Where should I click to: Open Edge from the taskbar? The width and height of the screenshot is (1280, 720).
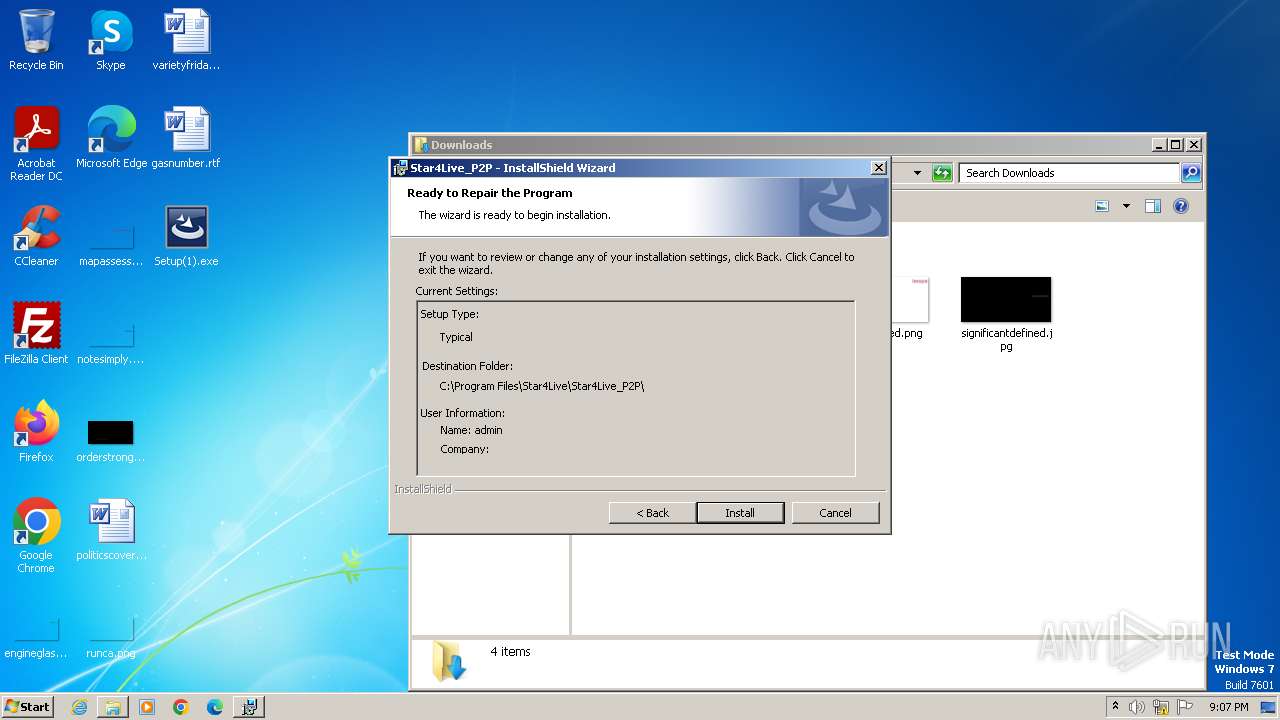pos(215,707)
